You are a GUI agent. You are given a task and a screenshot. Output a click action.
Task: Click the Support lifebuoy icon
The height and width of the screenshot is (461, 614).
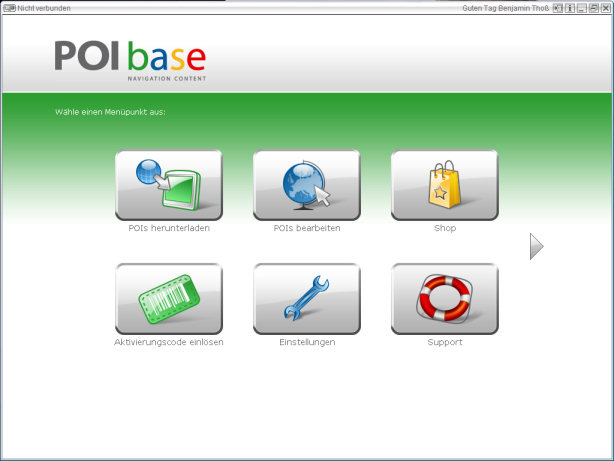pyautogui.click(x=444, y=299)
